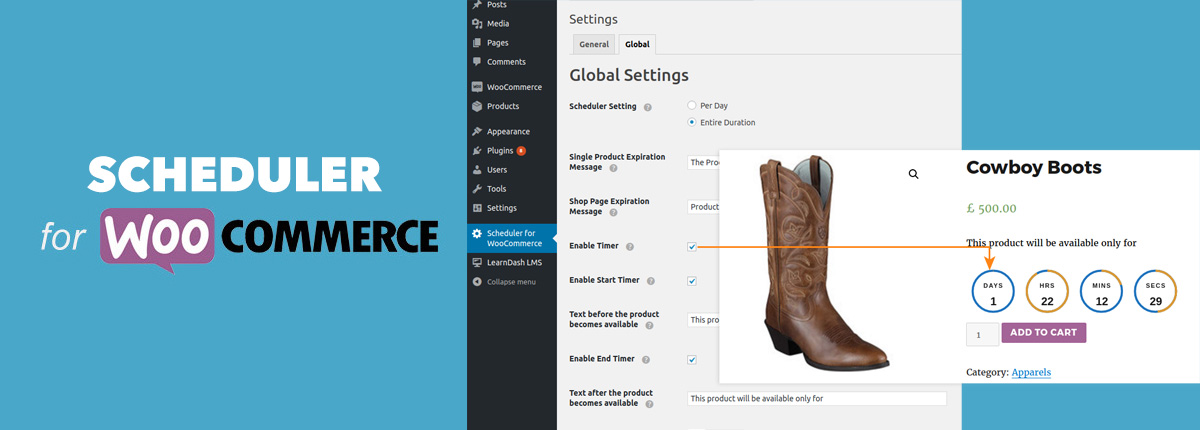
Task: Click the Collapse menu arrow icon
Action: tap(477, 282)
